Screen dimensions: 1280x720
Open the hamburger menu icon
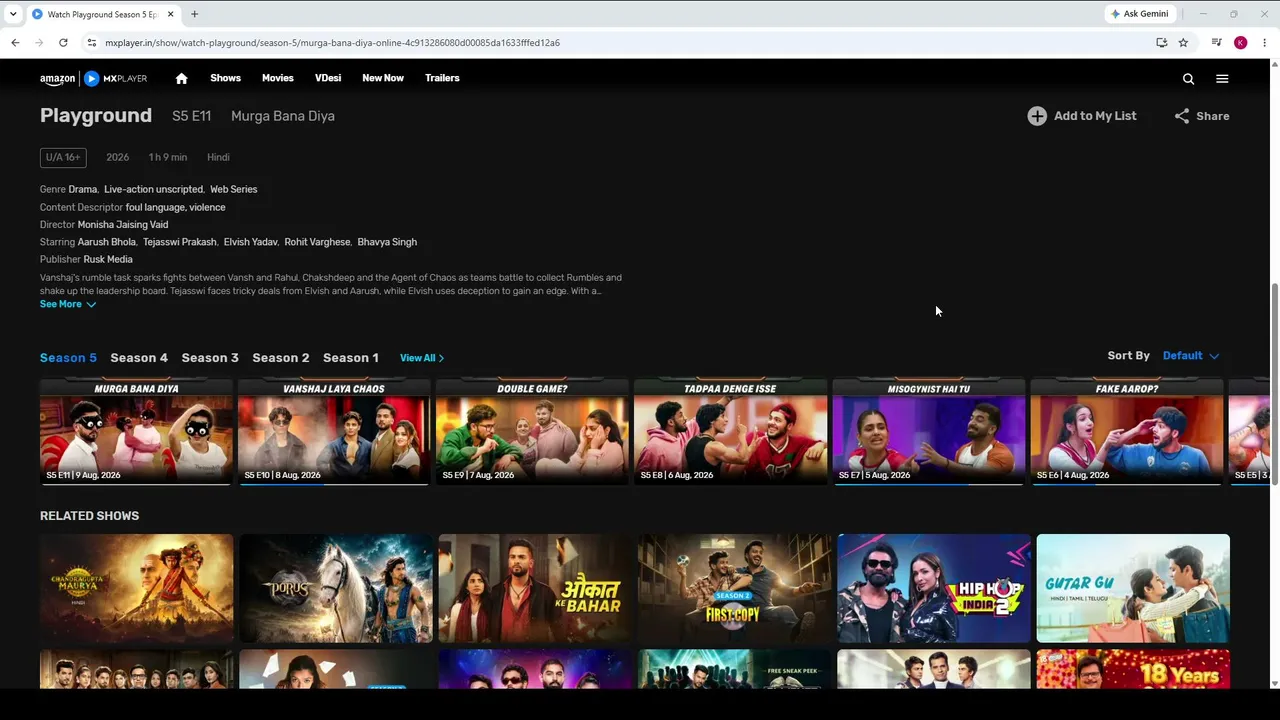pos(1222,79)
